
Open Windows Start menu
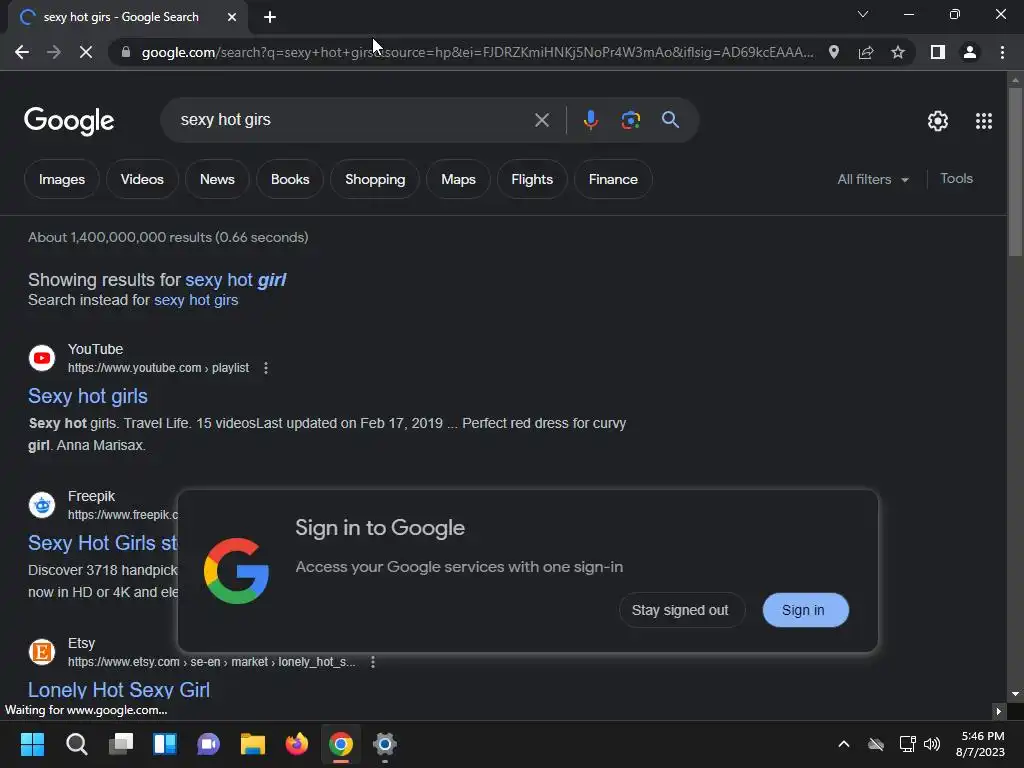(x=32, y=744)
